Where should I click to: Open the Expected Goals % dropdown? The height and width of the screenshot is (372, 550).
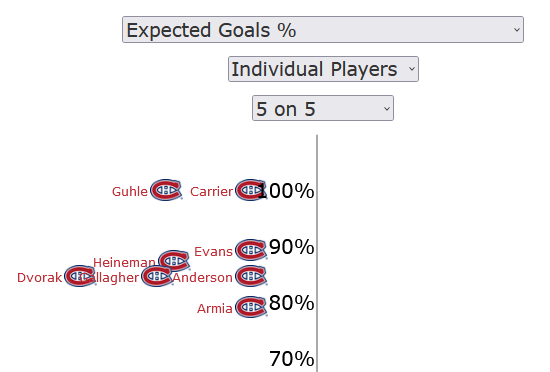(323, 29)
